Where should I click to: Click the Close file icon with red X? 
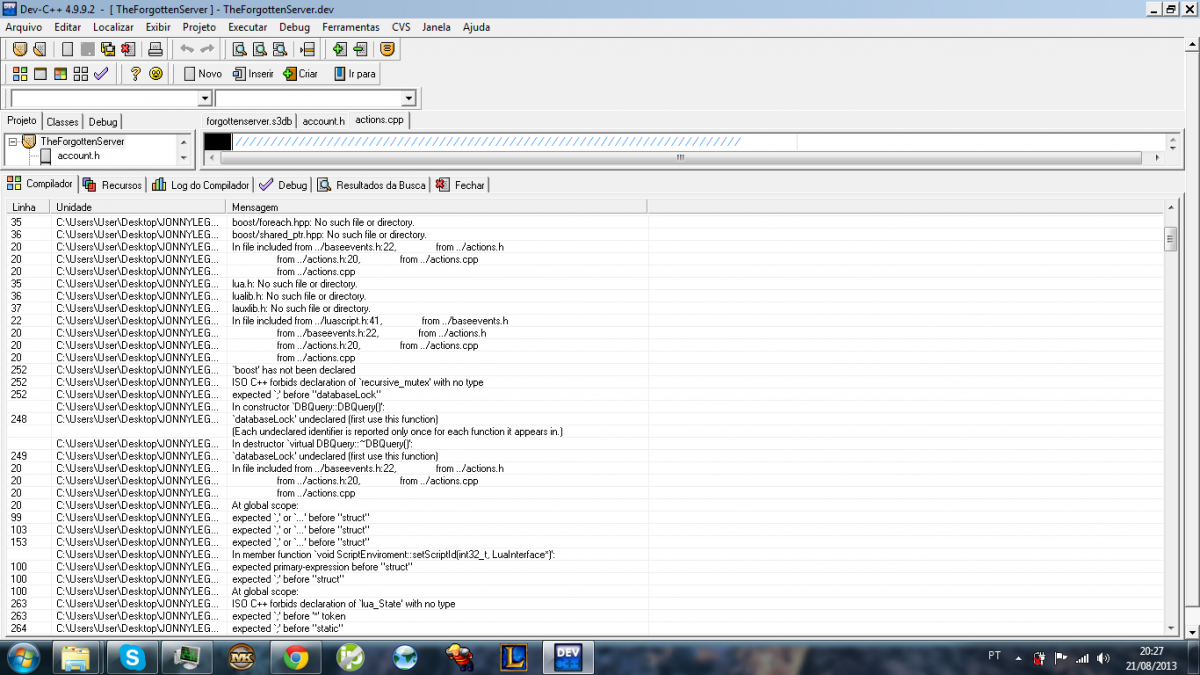127,48
